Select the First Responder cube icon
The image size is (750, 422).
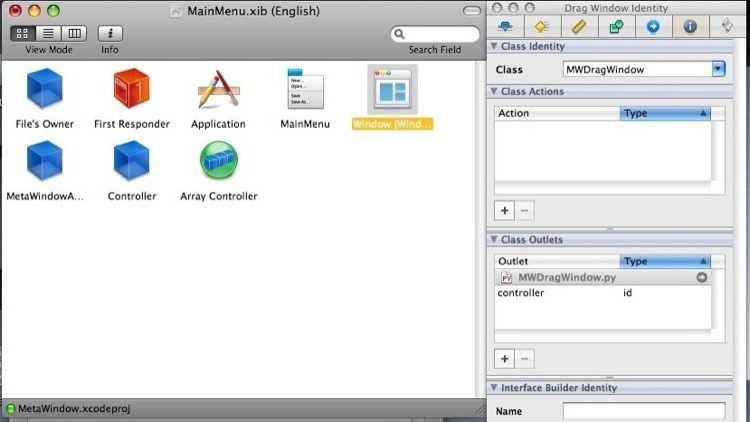pos(132,88)
